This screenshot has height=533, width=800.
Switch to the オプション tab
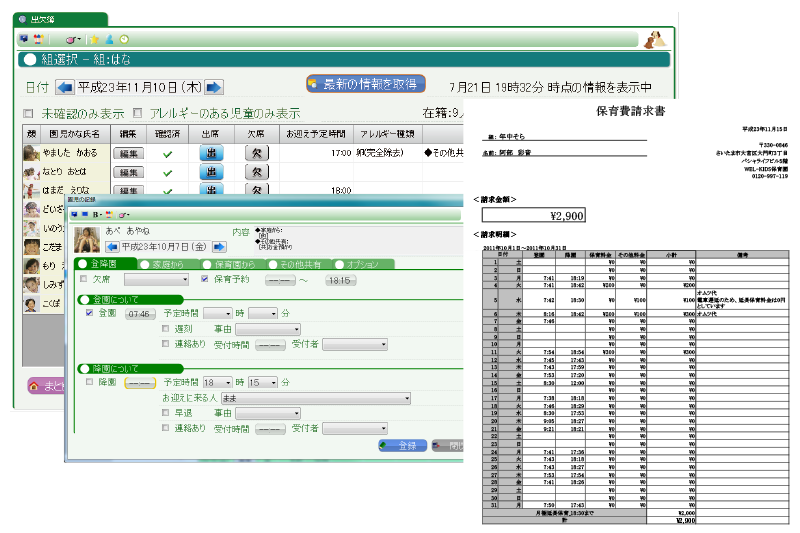[364, 264]
